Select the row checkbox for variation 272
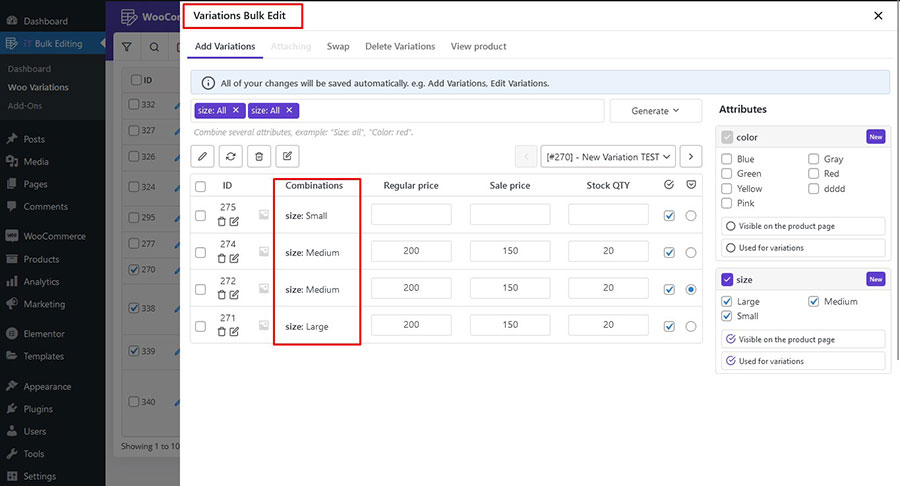The width and height of the screenshot is (900, 486). click(x=200, y=289)
